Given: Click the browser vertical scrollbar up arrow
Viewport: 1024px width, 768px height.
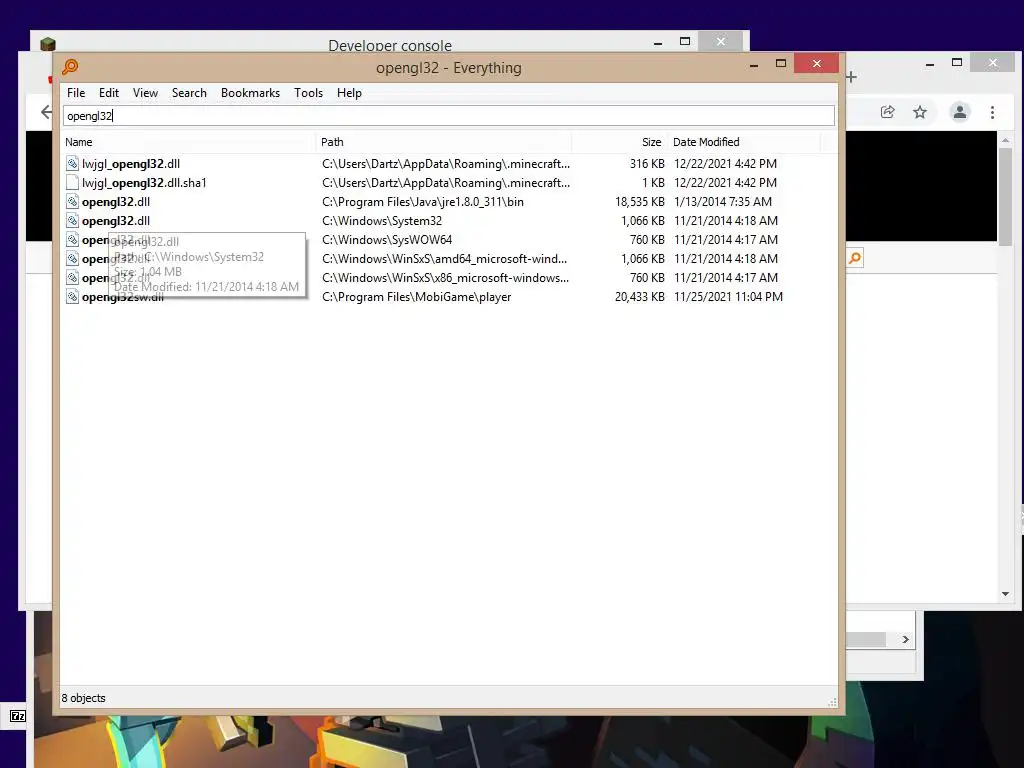Looking at the screenshot, I should point(1005,140).
